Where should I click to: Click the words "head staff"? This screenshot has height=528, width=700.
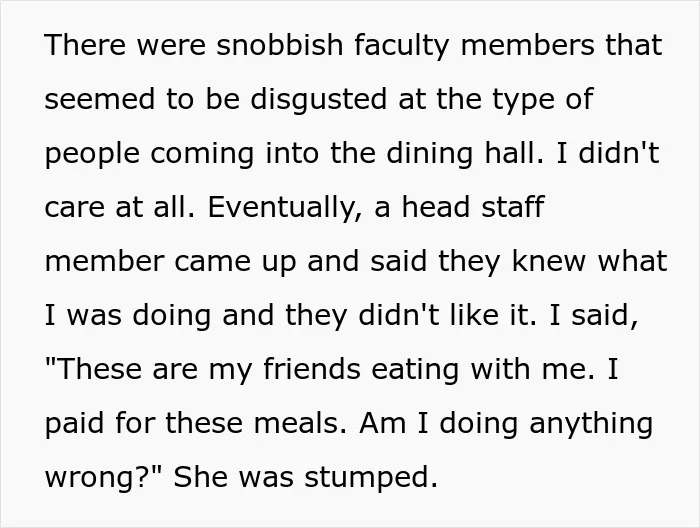coord(473,207)
